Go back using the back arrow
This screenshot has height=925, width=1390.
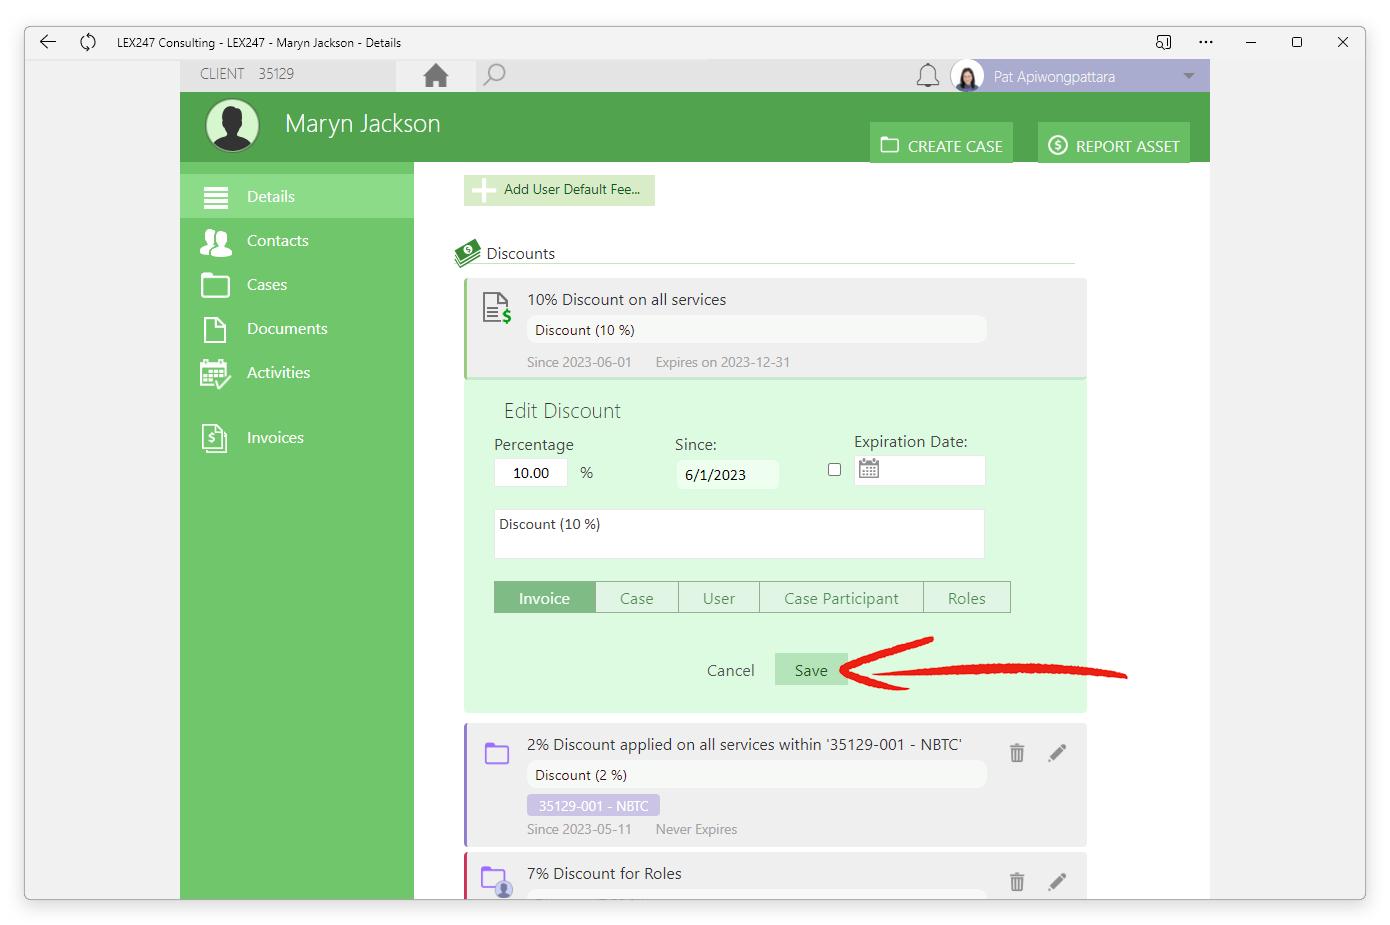click(x=47, y=42)
